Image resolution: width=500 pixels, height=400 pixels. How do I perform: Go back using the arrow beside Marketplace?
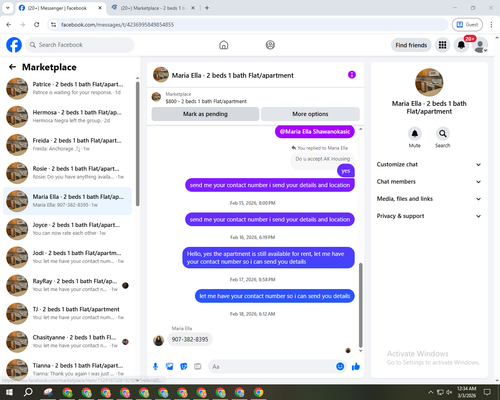pos(12,67)
